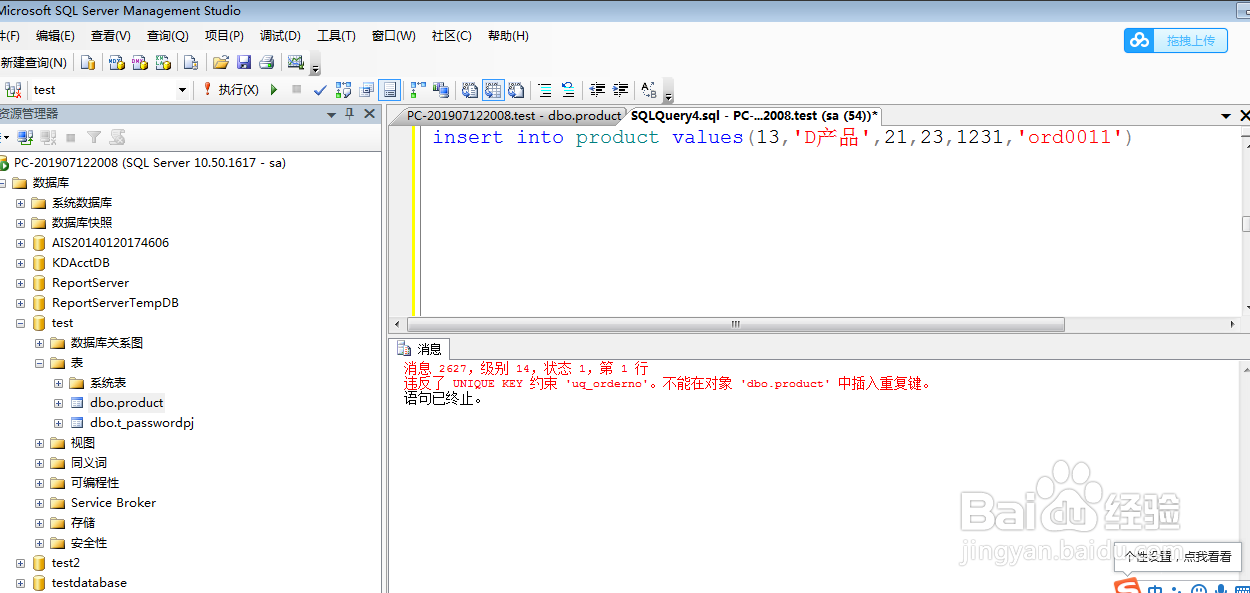
Task: Click the server node PC-201907122008
Action: click(150, 163)
